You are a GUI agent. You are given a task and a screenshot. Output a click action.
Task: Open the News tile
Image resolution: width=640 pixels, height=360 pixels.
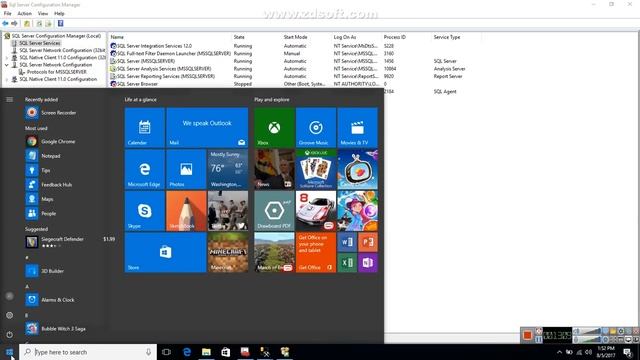coord(274,169)
